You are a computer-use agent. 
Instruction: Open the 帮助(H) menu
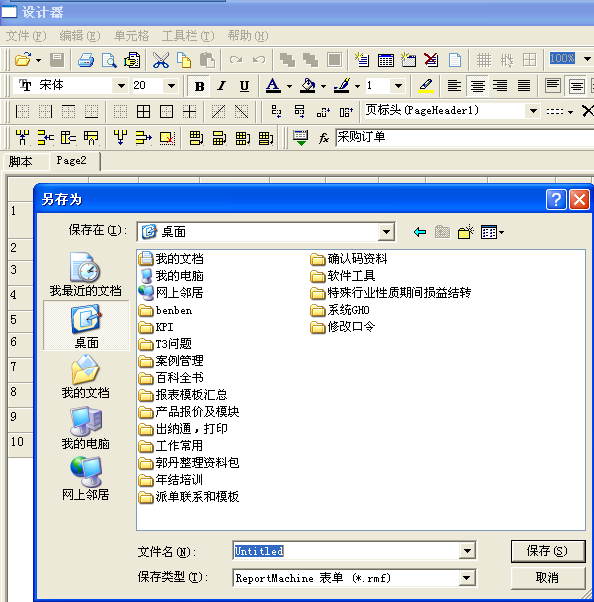(x=248, y=36)
